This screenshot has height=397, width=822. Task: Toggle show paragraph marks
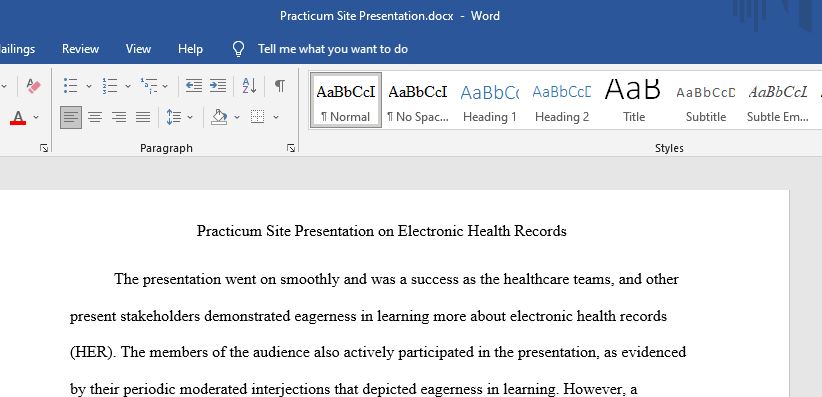tap(280, 85)
